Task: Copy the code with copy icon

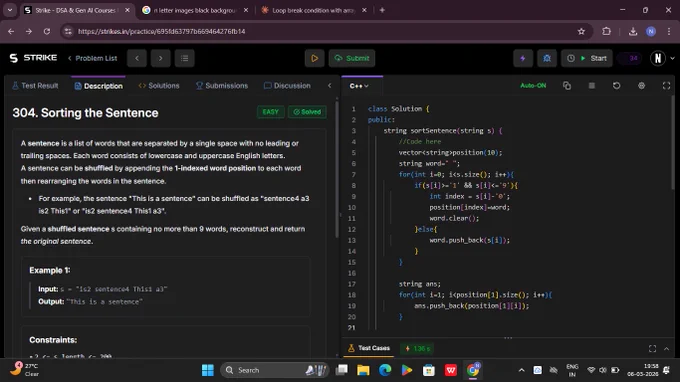Action: [567, 85]
